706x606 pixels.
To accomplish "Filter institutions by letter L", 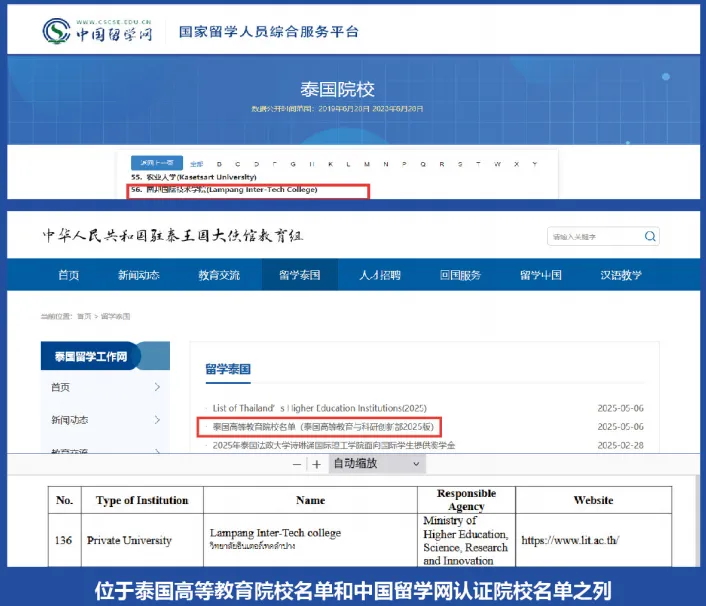I will point(348,164).
